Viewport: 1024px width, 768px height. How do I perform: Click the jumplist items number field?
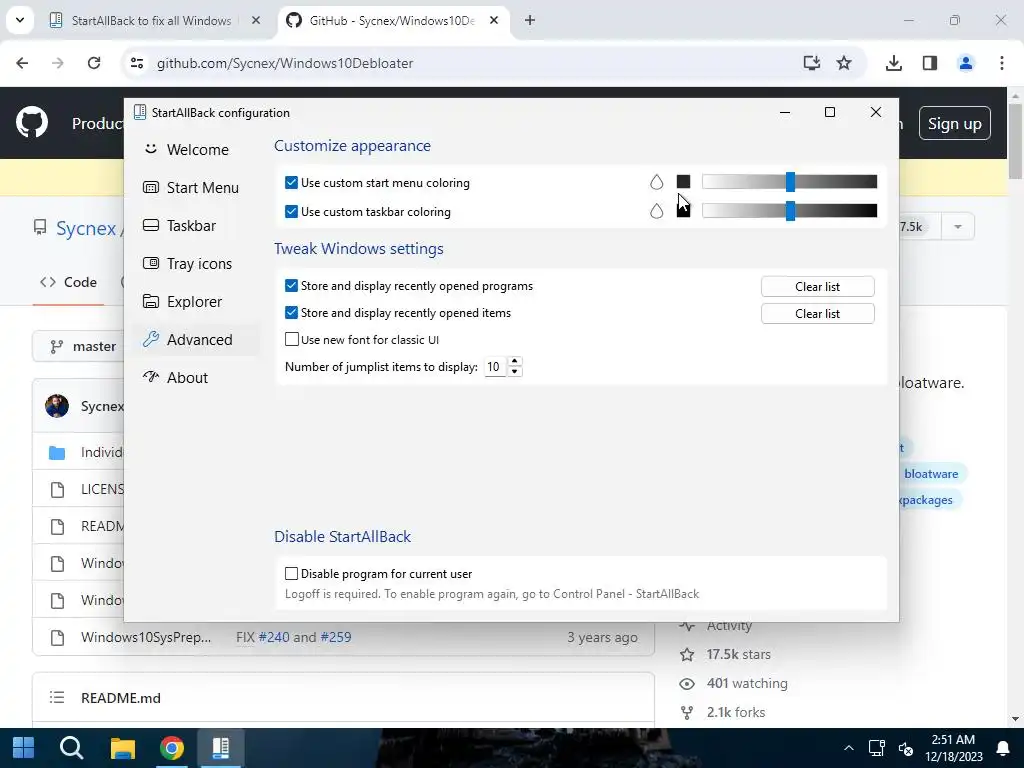[x=495, y=367]
